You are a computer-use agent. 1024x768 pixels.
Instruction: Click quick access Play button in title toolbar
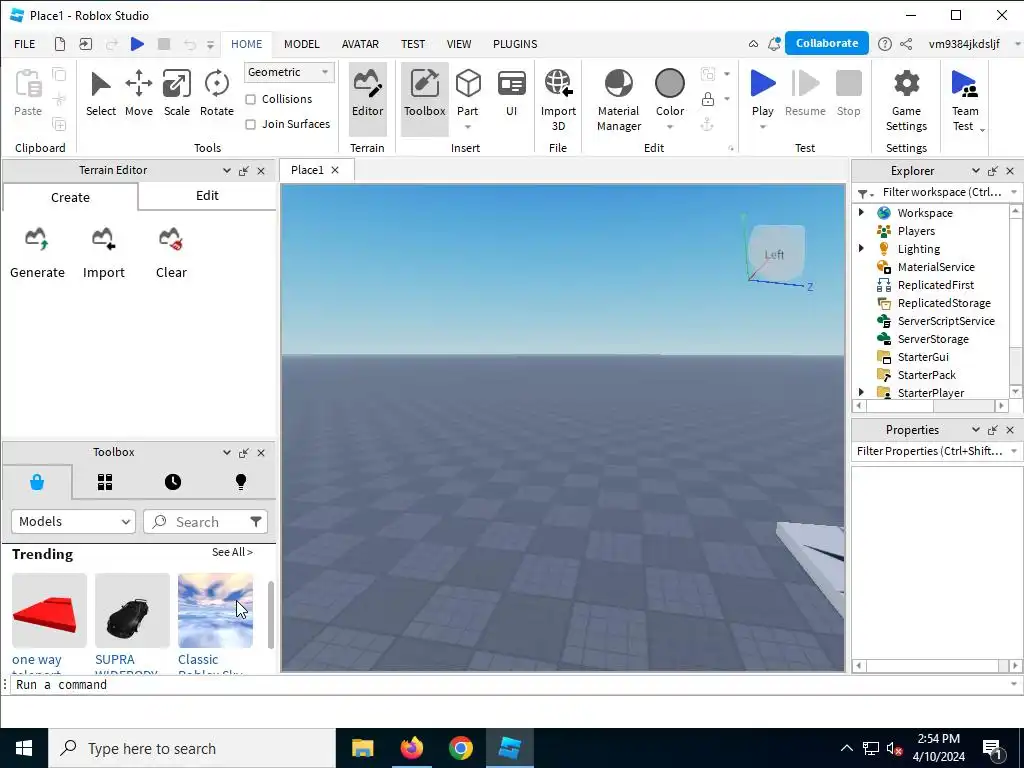pos(137,44)
